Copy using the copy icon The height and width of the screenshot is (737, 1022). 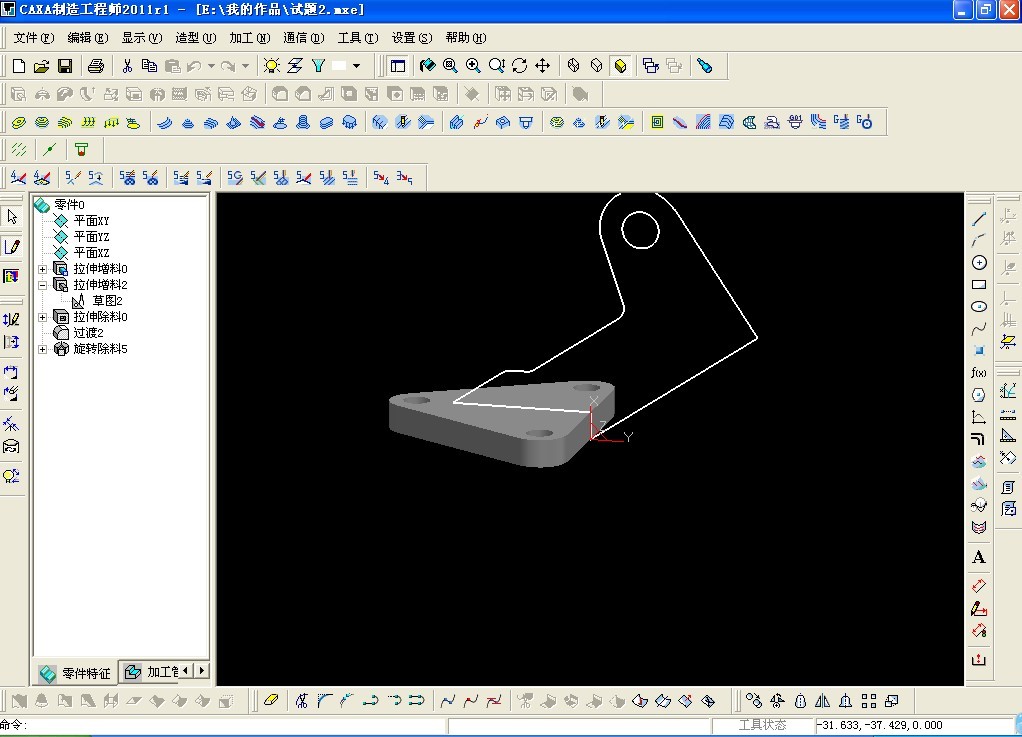(149, 66)
